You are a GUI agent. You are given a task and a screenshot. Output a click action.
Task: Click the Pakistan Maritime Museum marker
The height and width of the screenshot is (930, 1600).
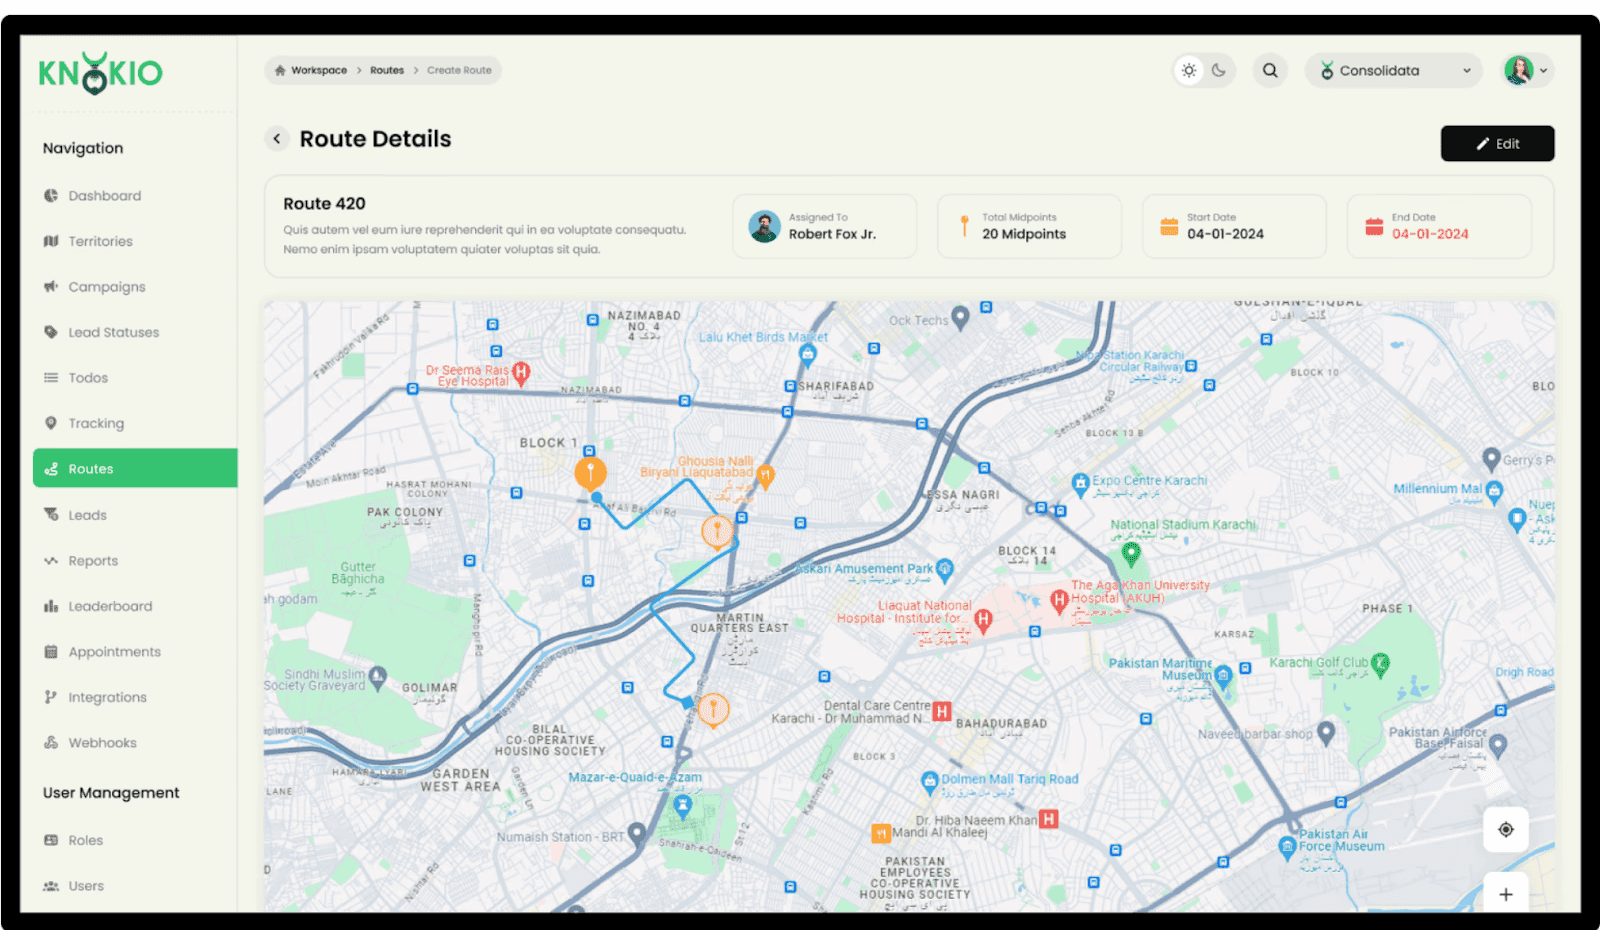[1223, 677]
